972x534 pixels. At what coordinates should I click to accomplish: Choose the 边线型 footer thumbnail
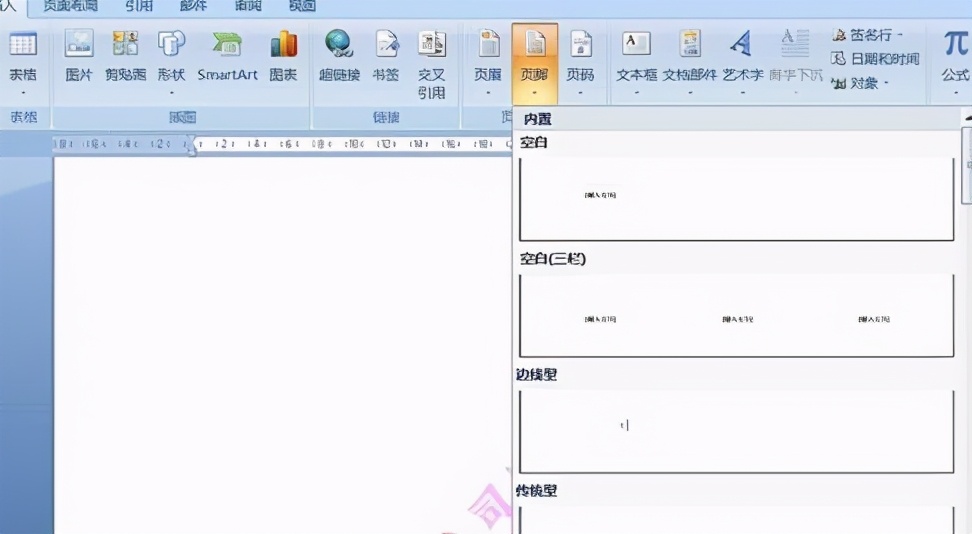click(x=736, y=431)
